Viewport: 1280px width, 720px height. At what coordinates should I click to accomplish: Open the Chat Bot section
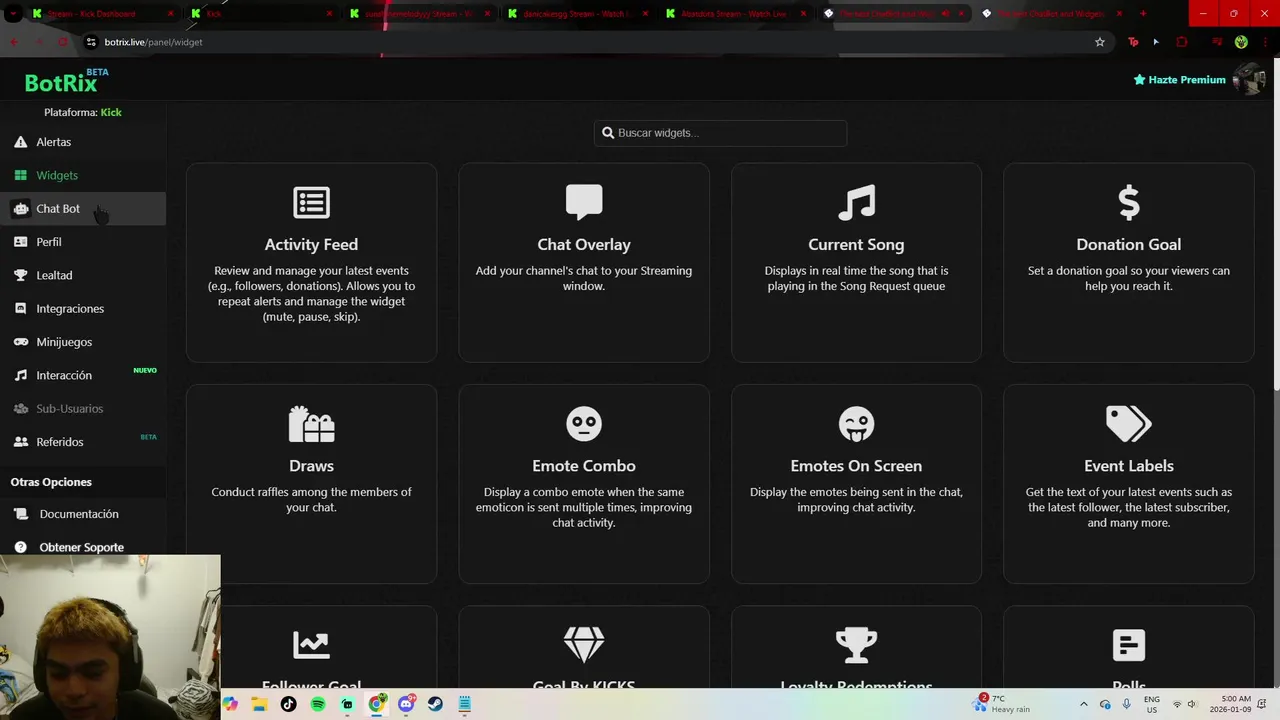83,209
